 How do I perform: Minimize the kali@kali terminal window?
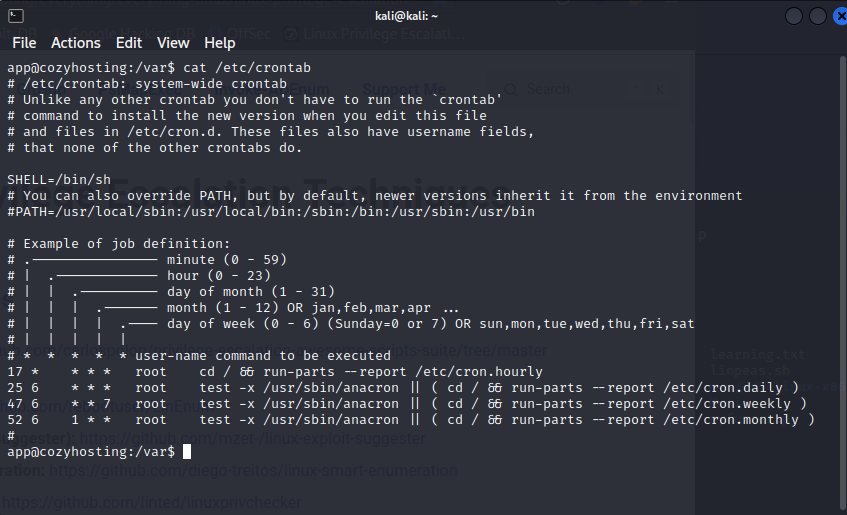point(793,16)
